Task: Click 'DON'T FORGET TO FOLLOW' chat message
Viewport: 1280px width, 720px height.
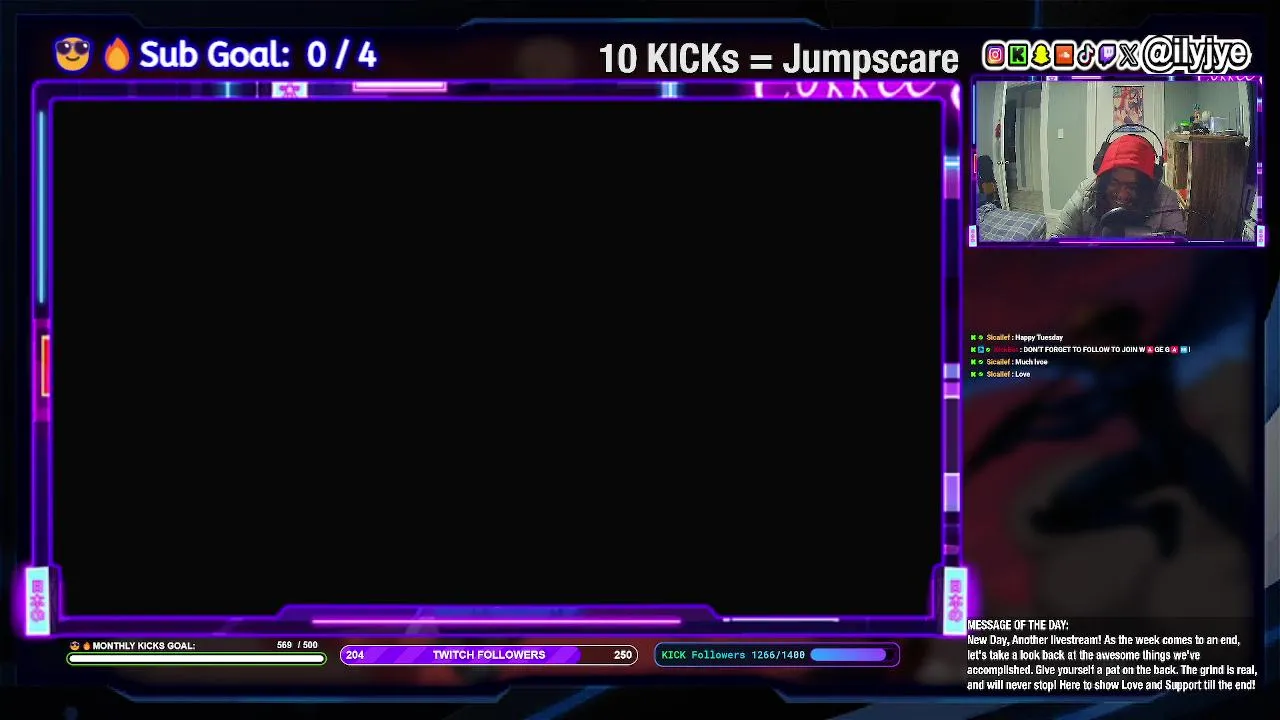Action: click(x=1106, y=349)
